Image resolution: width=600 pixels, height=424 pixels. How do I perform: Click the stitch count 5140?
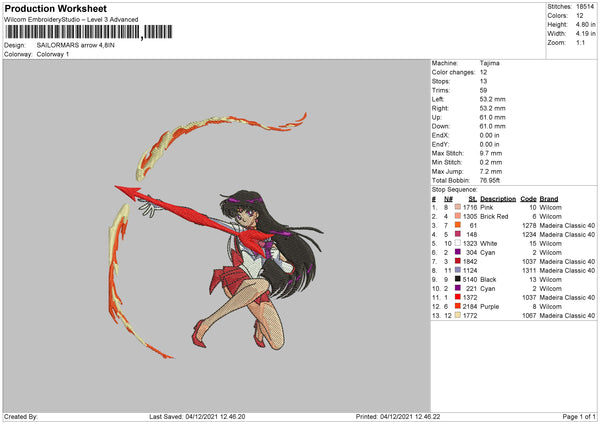[x=470, y=279]
